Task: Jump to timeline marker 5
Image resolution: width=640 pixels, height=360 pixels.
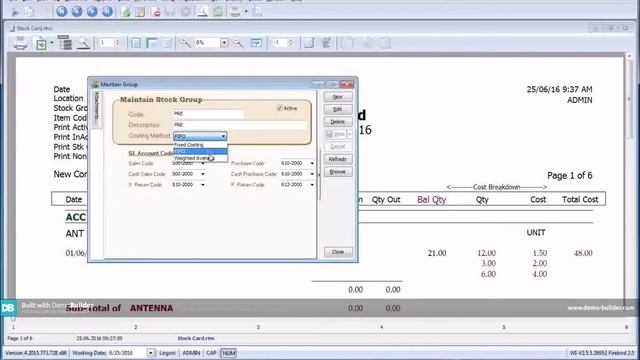Action: [504, 327]
